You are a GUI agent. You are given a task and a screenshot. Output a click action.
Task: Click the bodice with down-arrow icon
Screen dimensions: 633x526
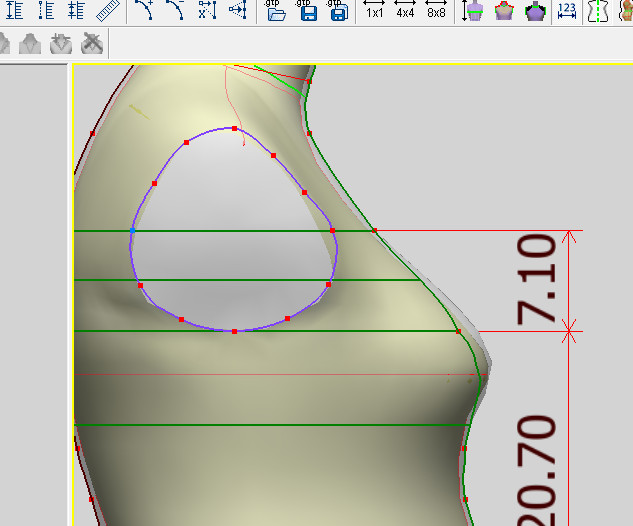click(60, 43)
